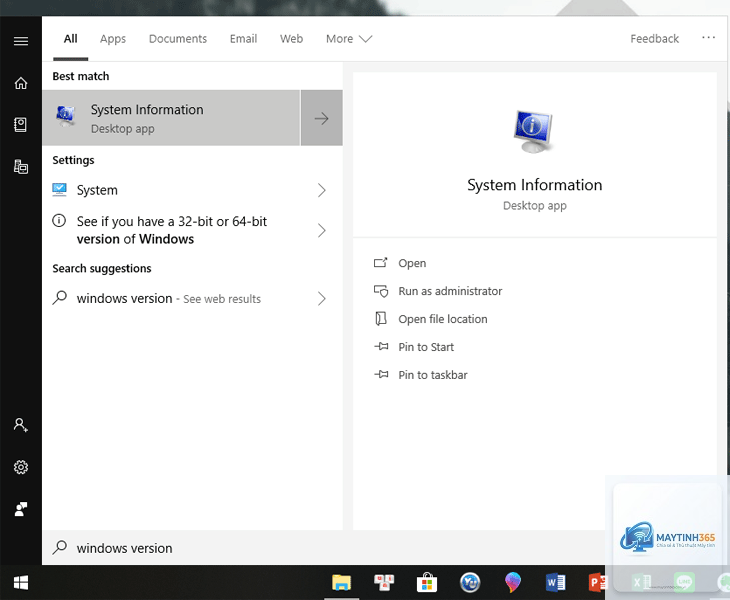
Task: Click the Pin to Start pin icon
Action: 381,346
